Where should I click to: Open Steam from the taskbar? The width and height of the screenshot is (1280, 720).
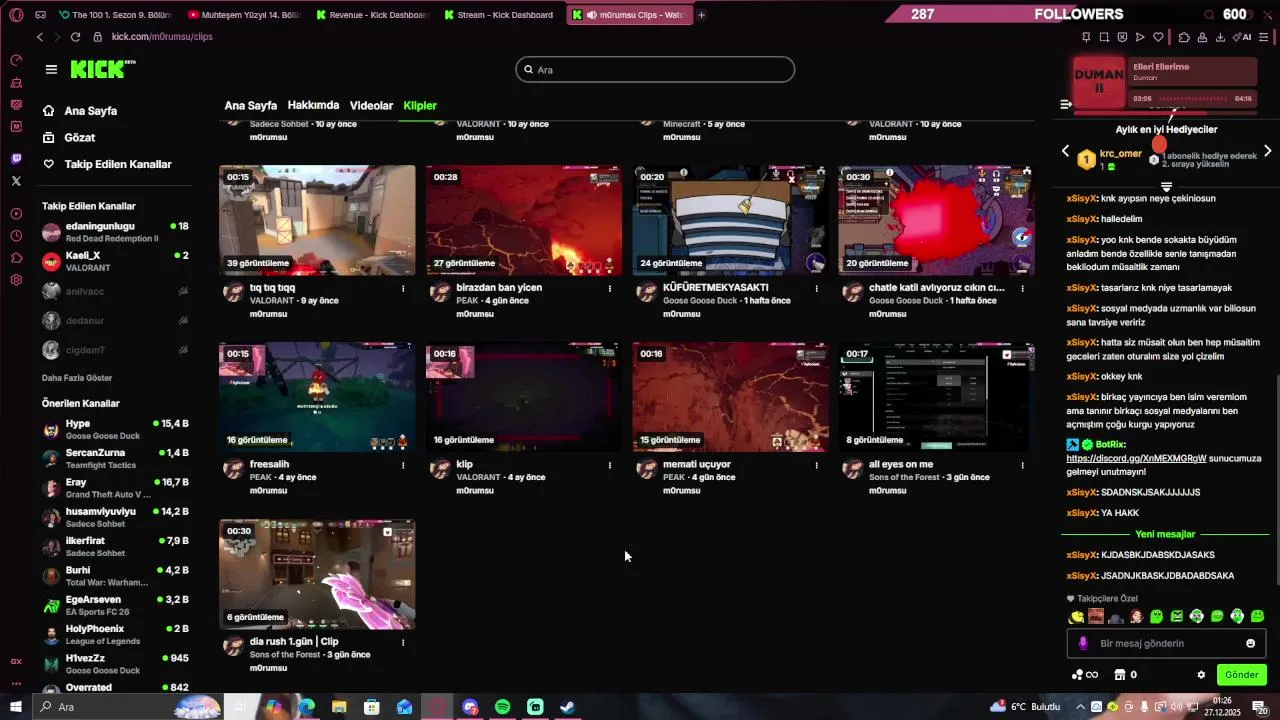(x=567, y=707)
